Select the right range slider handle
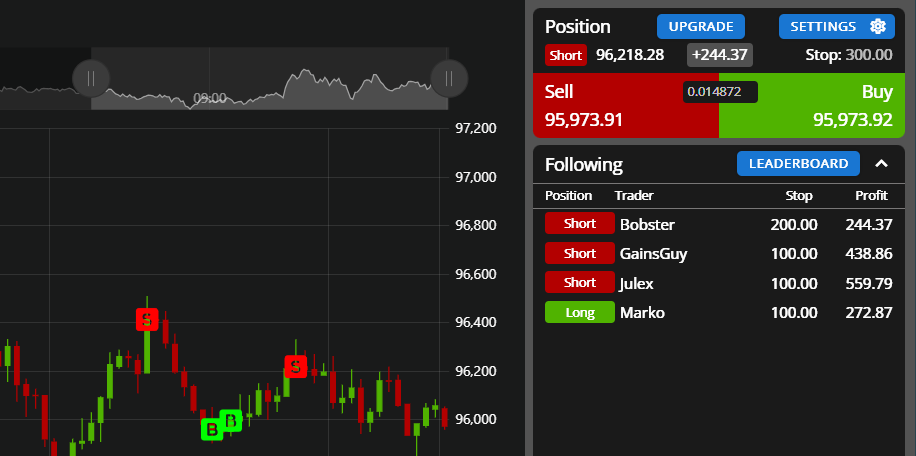Screen dimensions: 916x456 tap(449, 78)
